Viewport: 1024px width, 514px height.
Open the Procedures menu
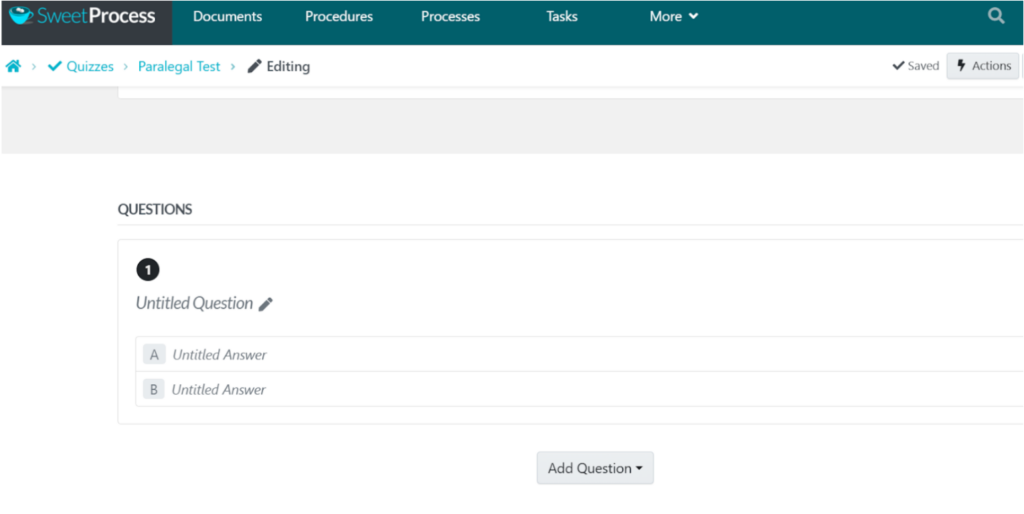pyautogui.click(x=339, y=16)
